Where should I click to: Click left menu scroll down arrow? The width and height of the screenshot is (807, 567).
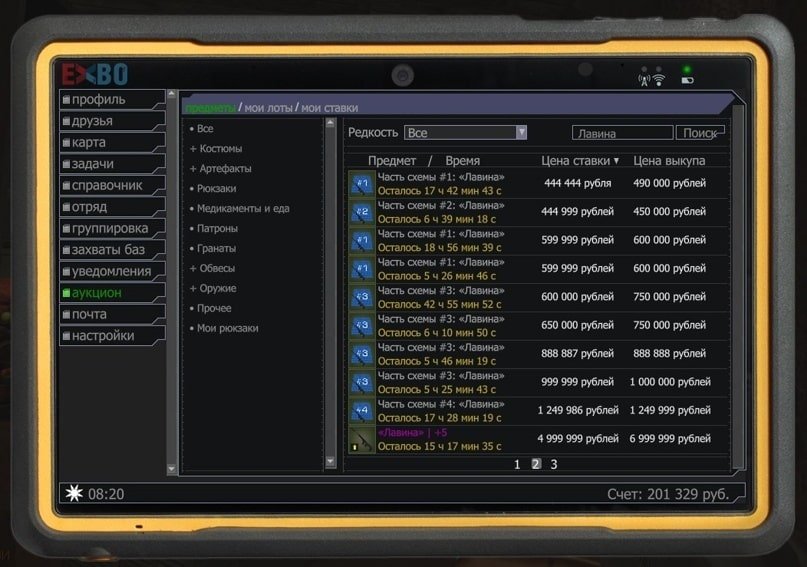tap(172, 469)
